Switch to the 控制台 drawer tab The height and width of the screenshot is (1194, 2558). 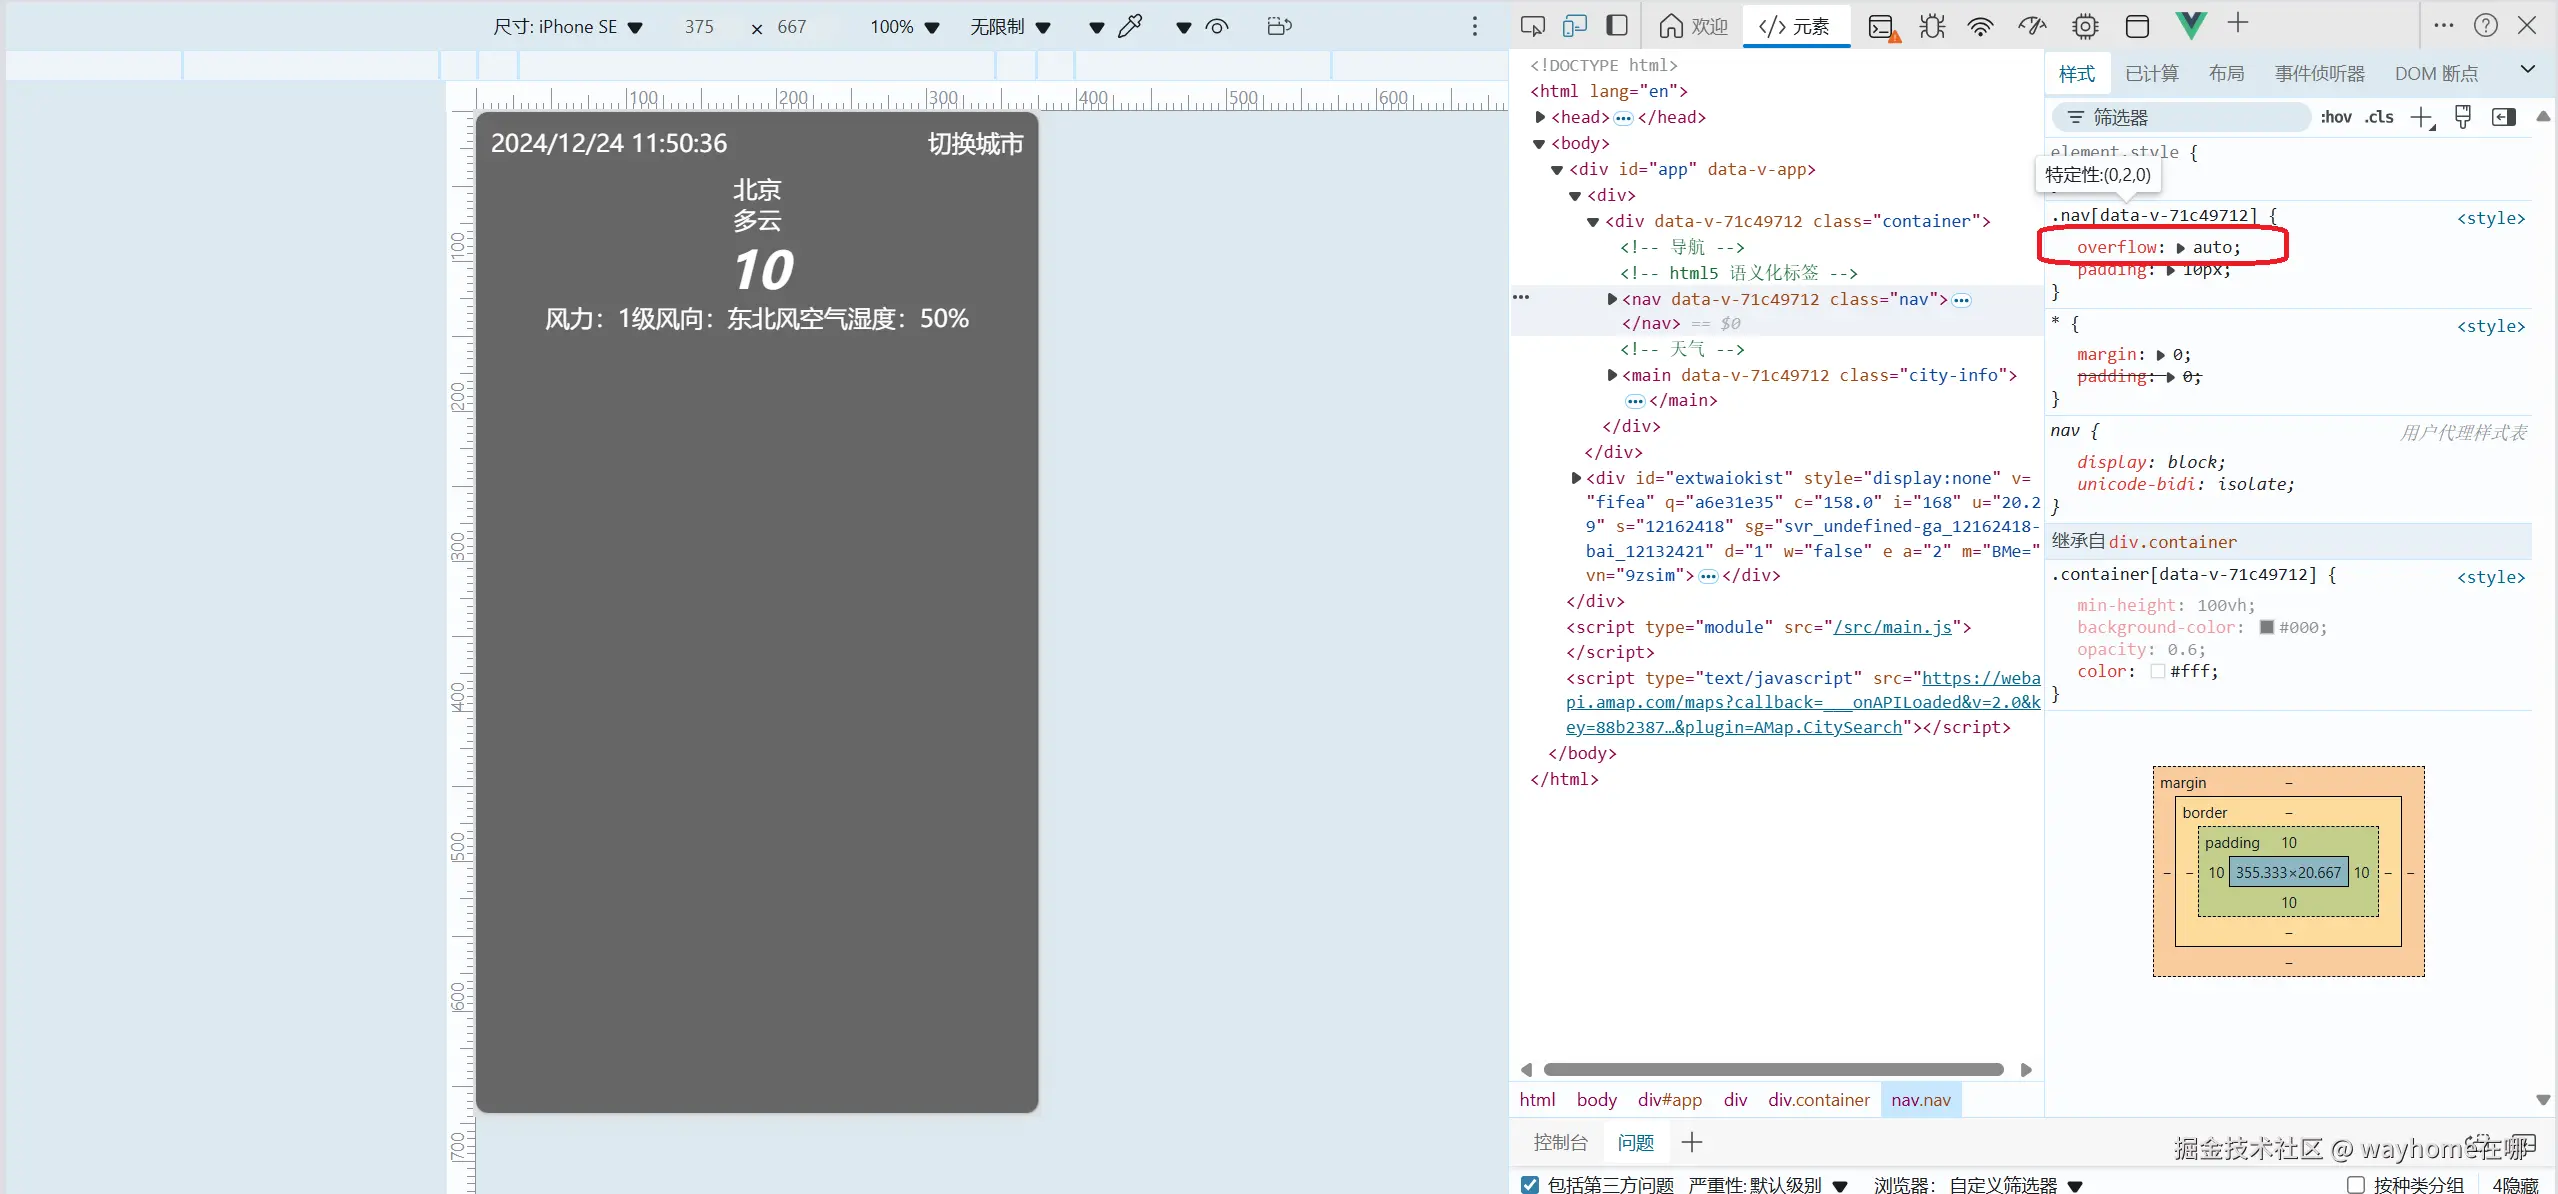[x=1560, y=1142]
